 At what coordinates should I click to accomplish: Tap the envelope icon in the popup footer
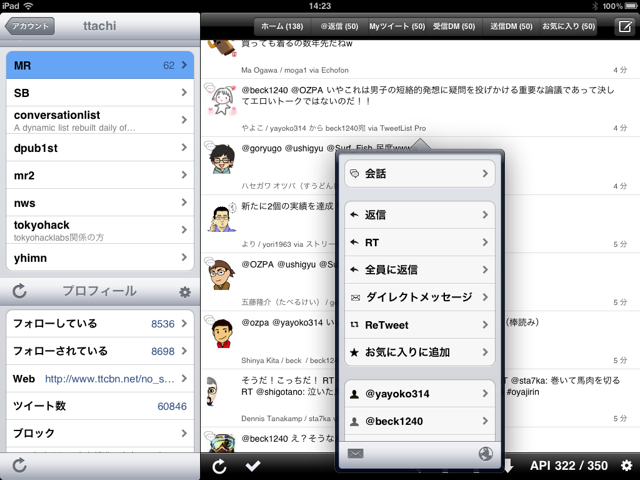[x=355, y=454]
